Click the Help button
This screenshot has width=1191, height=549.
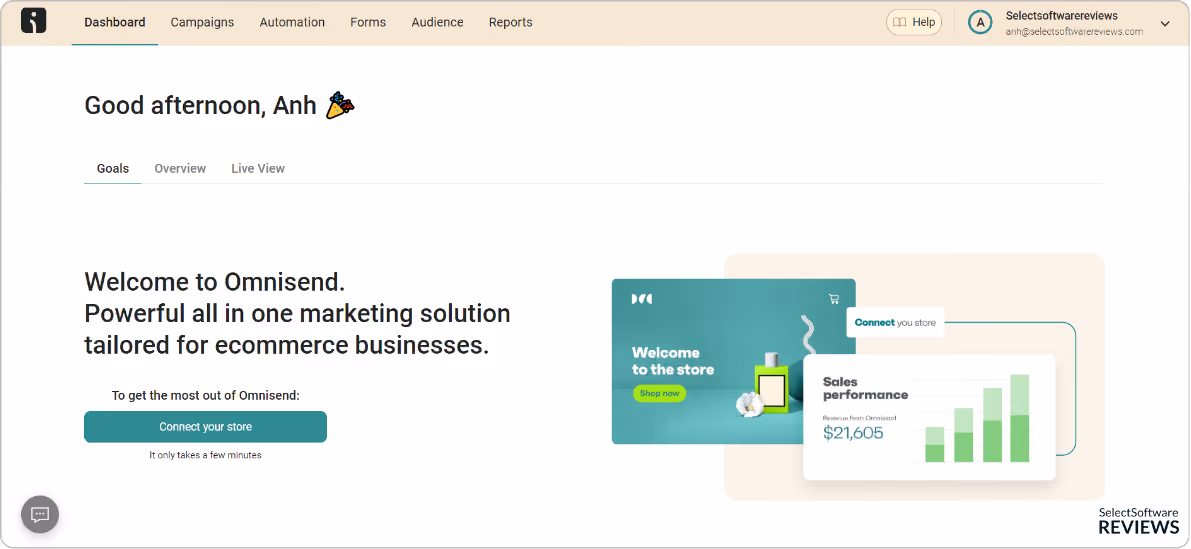pyautogui.click(x=914, y=23)
